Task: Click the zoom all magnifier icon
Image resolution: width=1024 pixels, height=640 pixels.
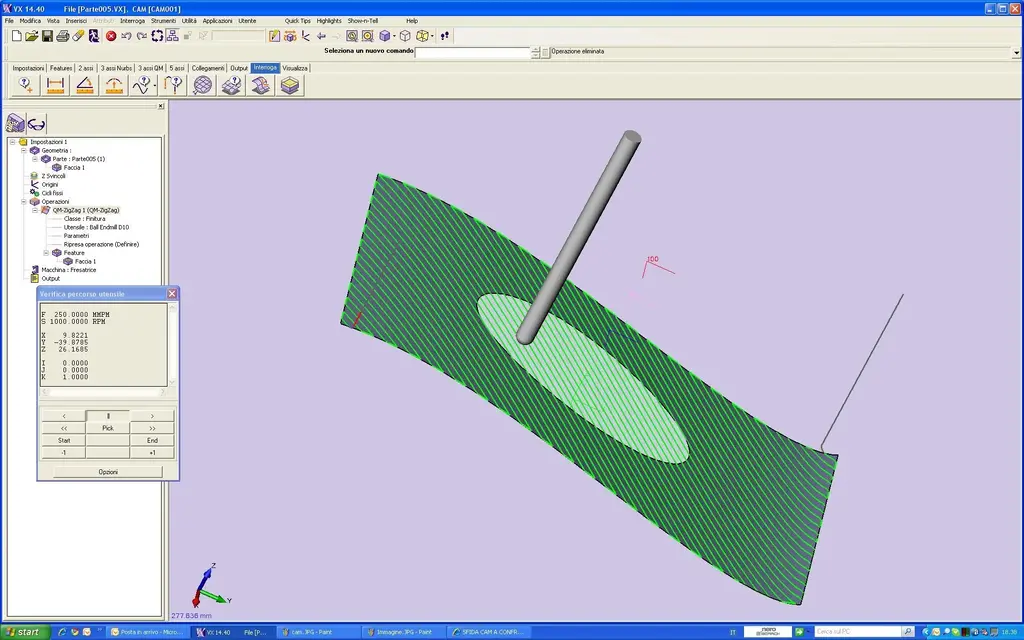Action: pos(352,37)
